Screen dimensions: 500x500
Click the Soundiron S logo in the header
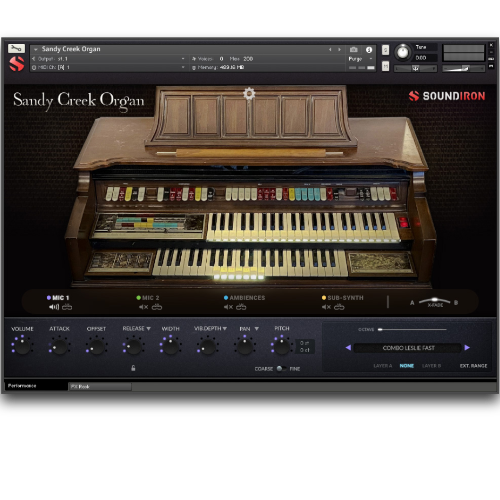tap(16, 64)
